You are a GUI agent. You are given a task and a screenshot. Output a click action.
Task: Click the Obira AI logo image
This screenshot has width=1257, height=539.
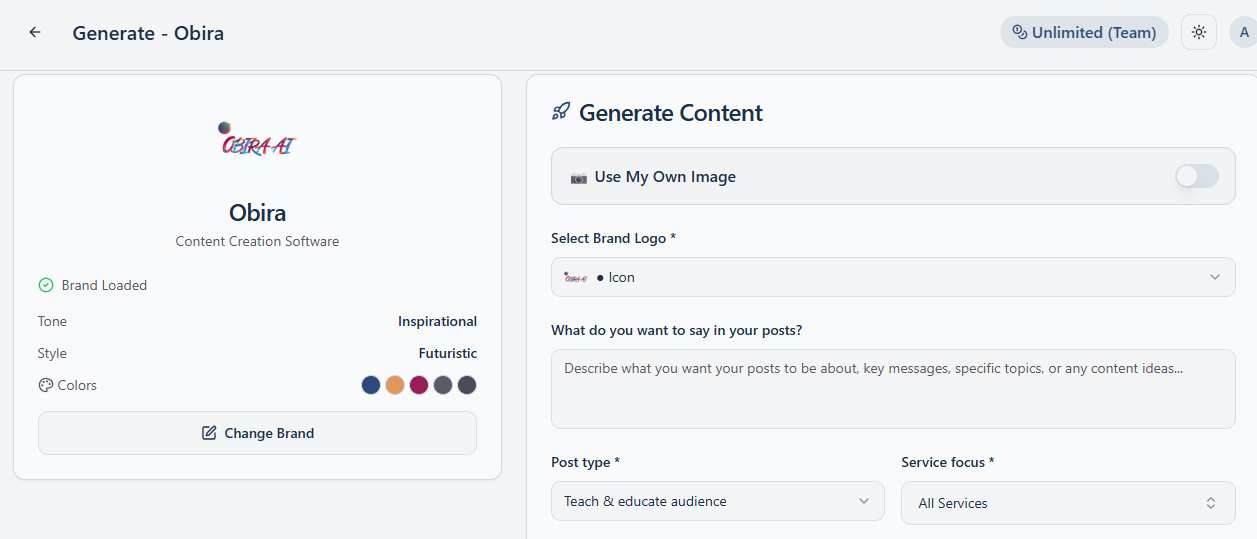[x=257, y=139]
